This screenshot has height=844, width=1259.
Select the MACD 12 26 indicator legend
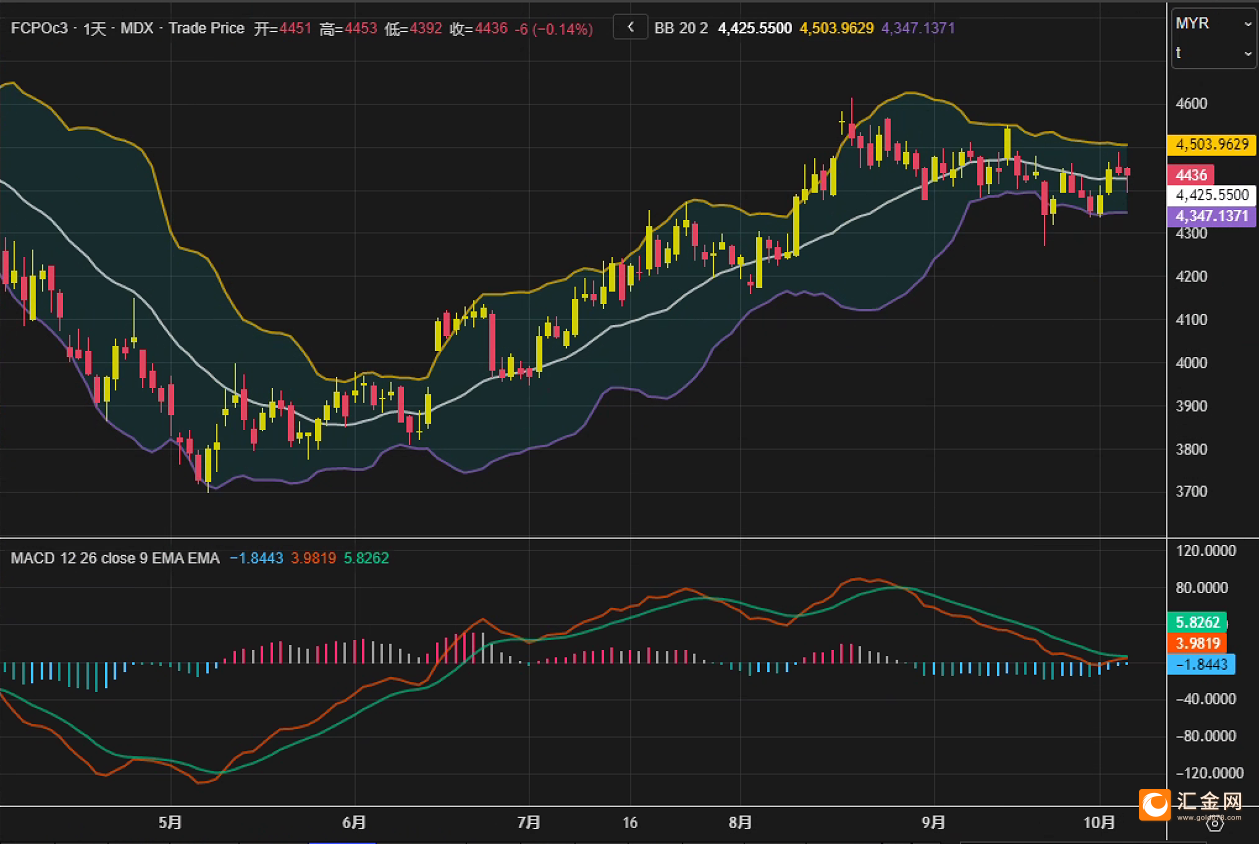[114, 558]
